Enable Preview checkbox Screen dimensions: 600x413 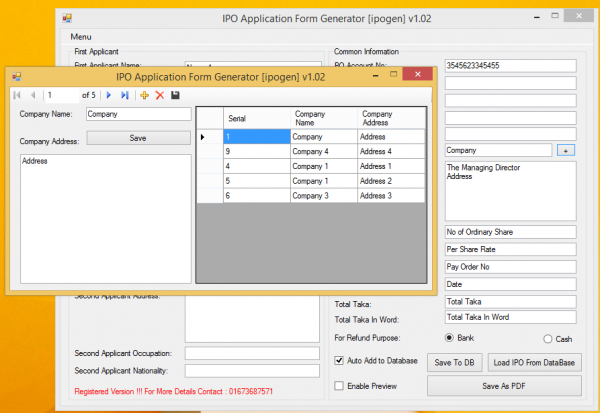point(340,385)
